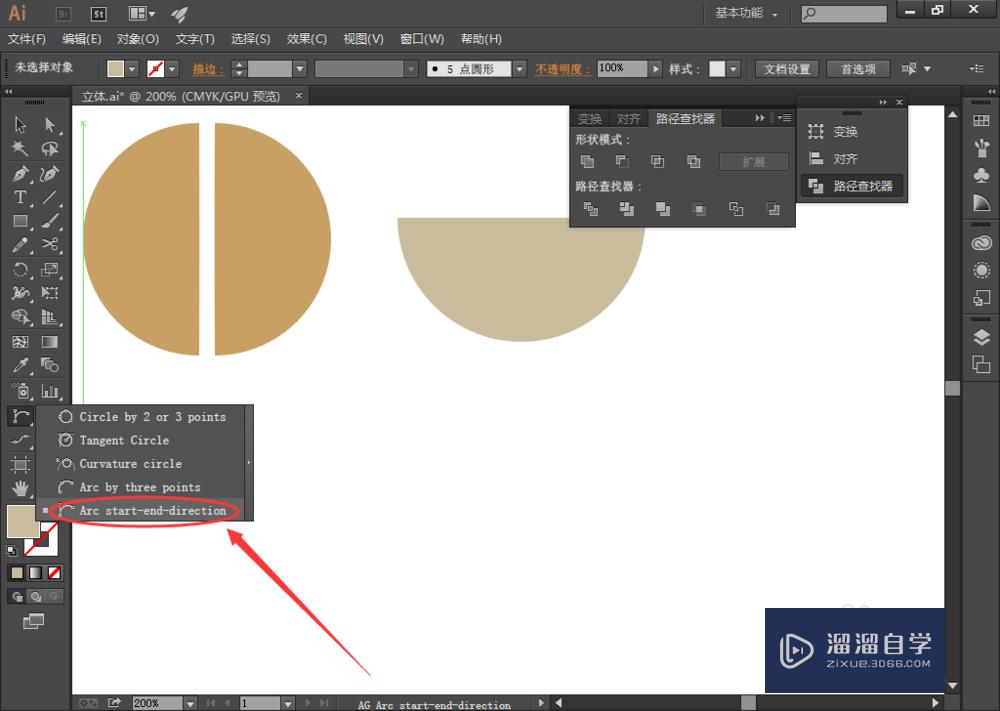The height and width of the screenshot is (711, 1000).
Task: Open the zoom level dropdown at 200%
Action: tap(190, 703)
